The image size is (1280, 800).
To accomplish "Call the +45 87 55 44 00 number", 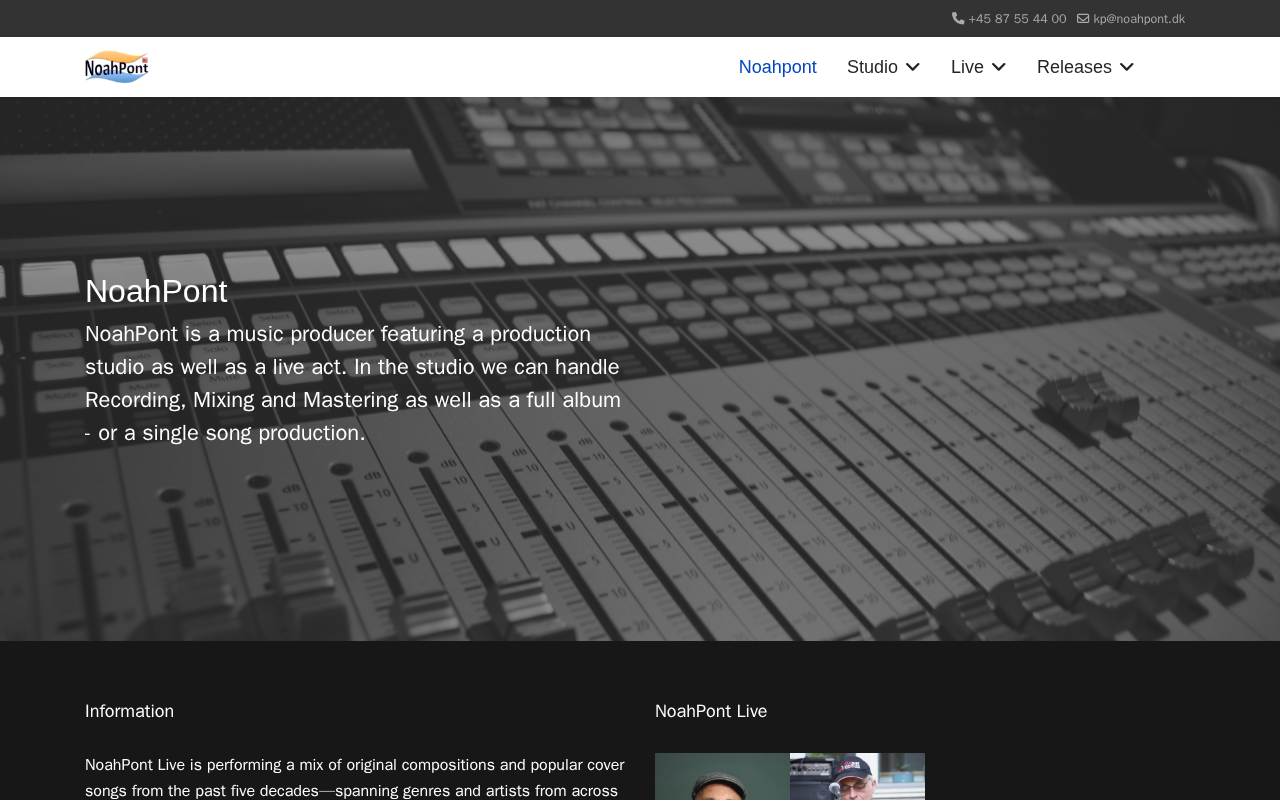I will point(1017,19).
